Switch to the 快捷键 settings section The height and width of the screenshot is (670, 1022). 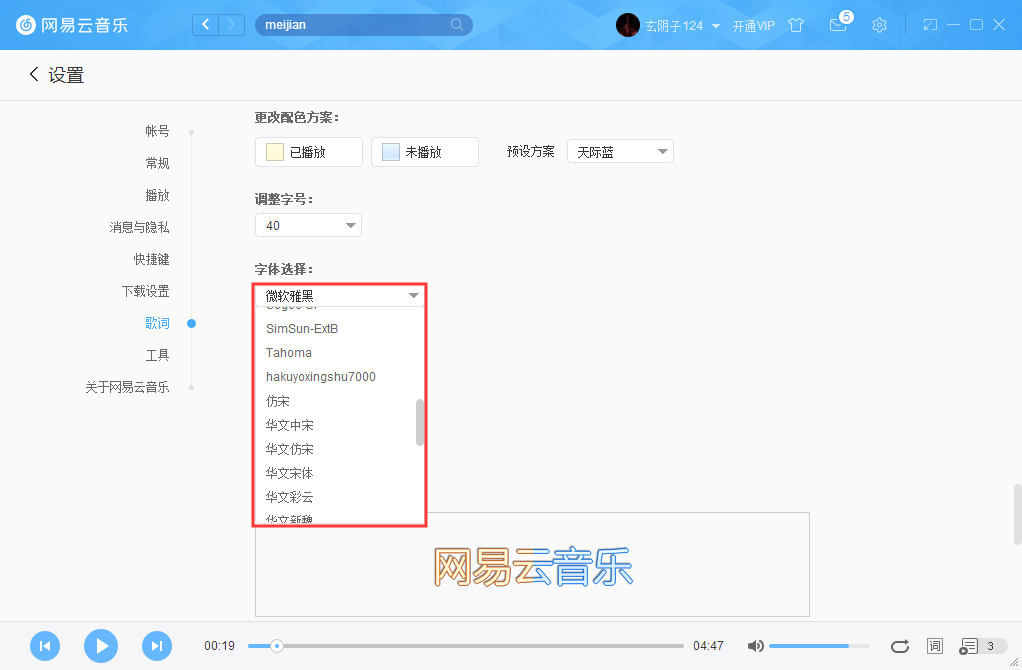tap(151, 258)
